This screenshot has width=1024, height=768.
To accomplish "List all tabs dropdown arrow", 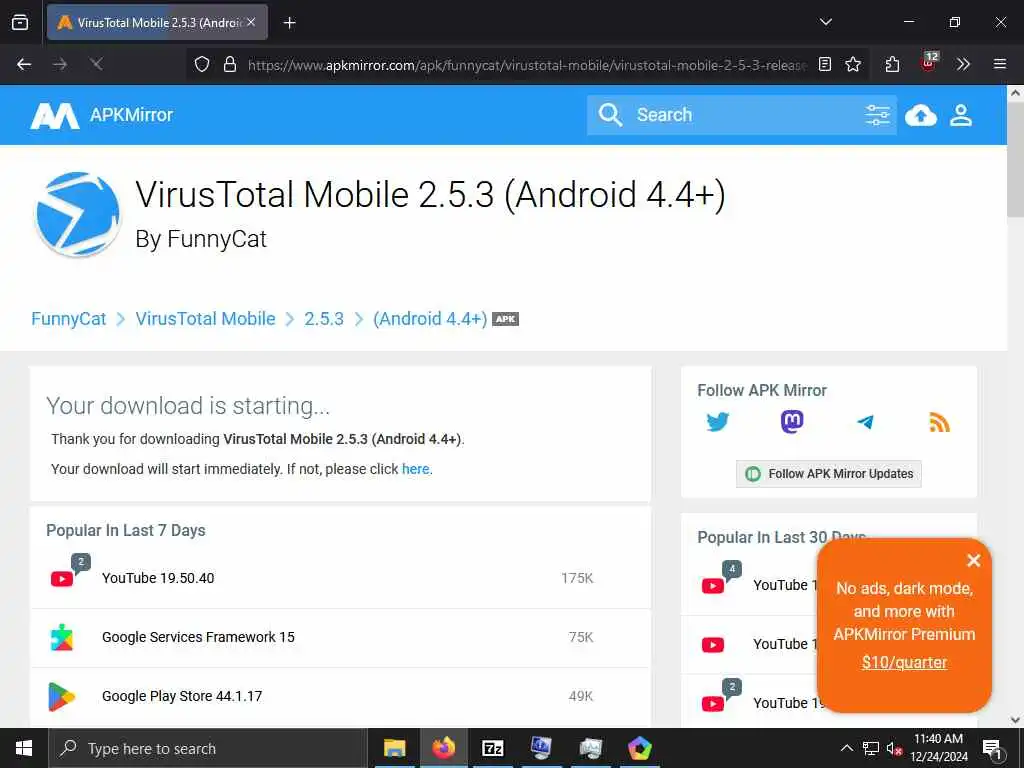I will pos(825,22).
